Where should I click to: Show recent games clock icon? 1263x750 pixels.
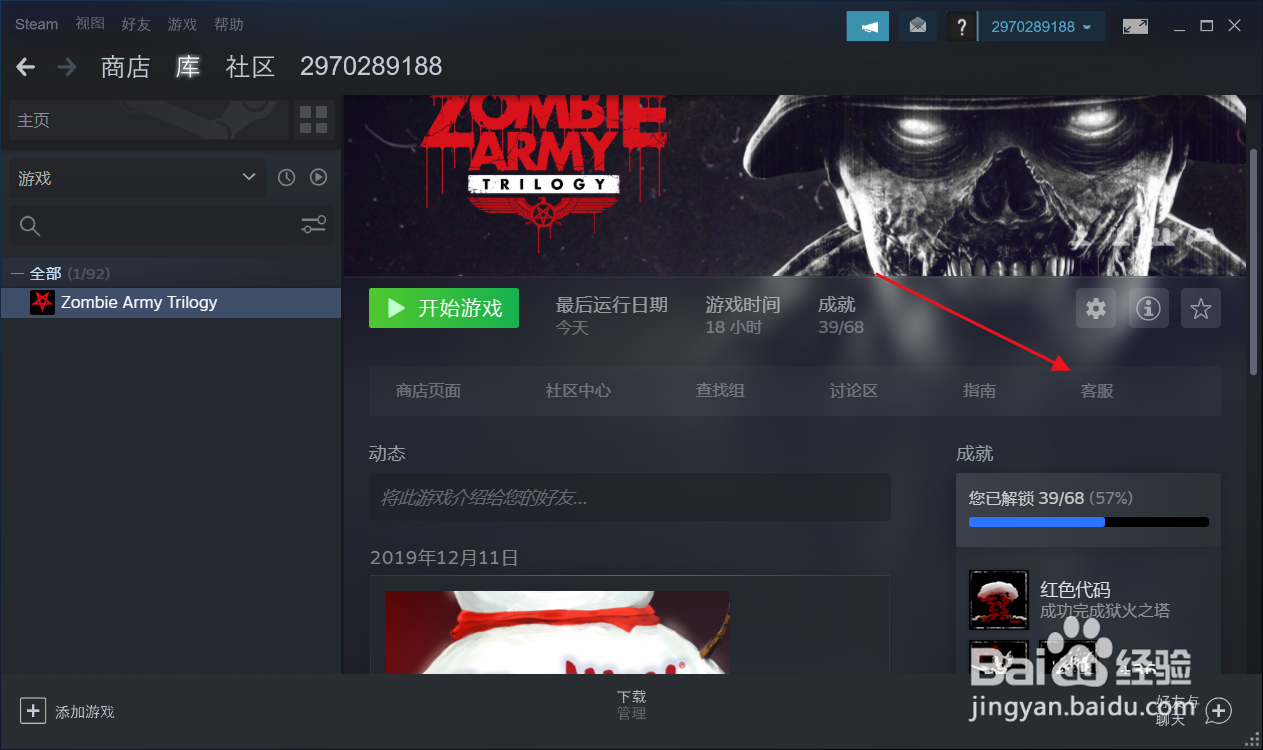287,178
